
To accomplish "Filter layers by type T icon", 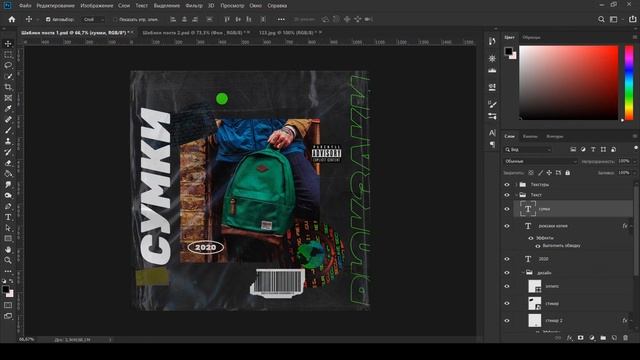I will click(x=593, y=149).
